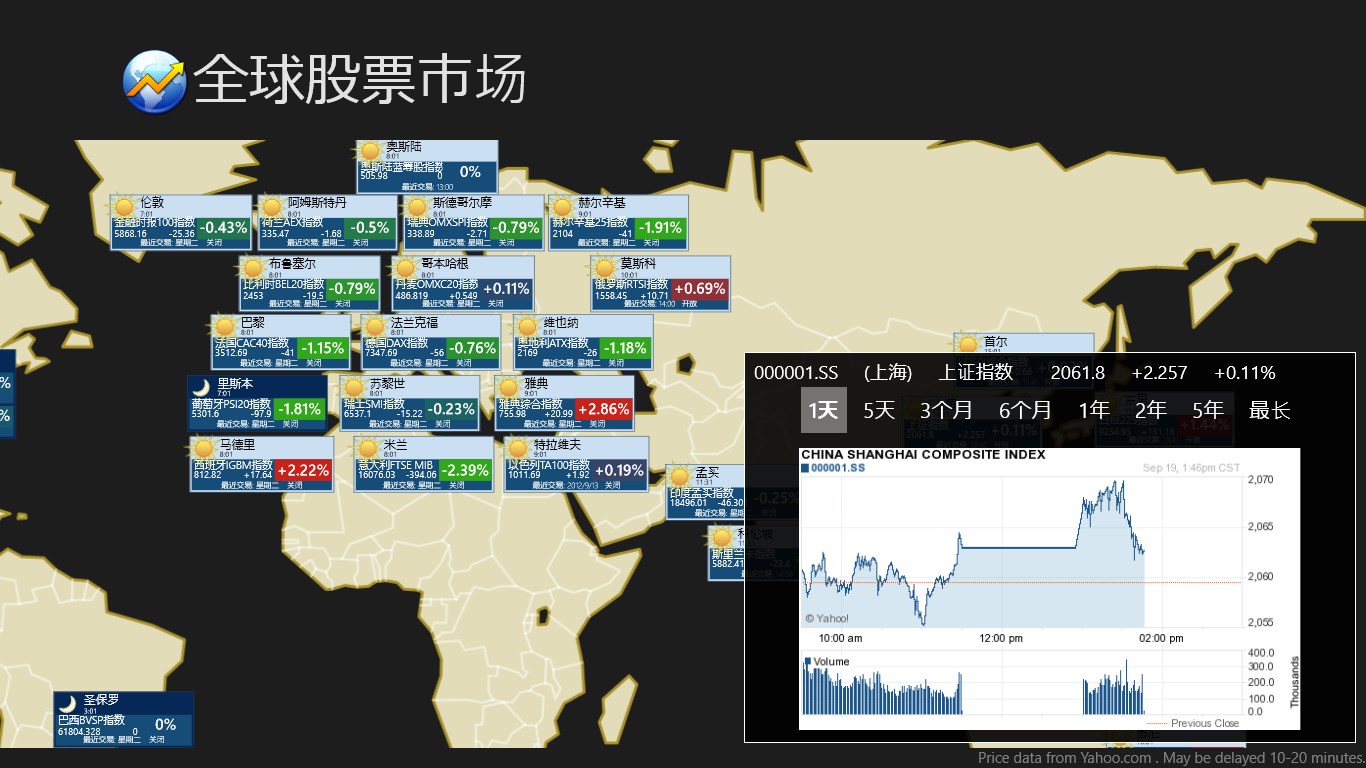
Task: Switch chart range to 最长
Action: click(x=1270, y=410)
